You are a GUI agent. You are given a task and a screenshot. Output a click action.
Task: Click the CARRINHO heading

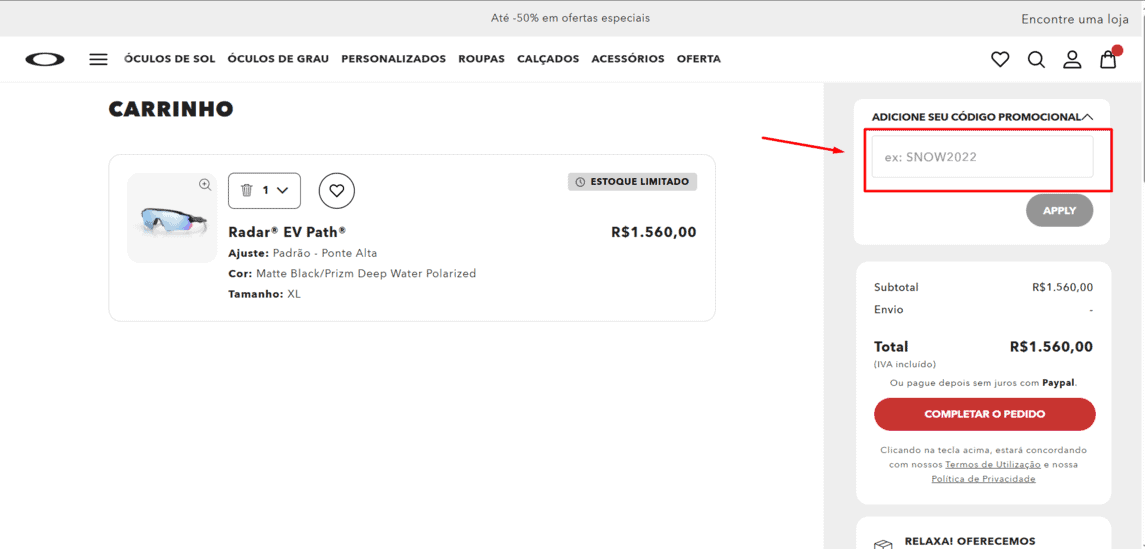pyautogui.click(x=171, y=110)
